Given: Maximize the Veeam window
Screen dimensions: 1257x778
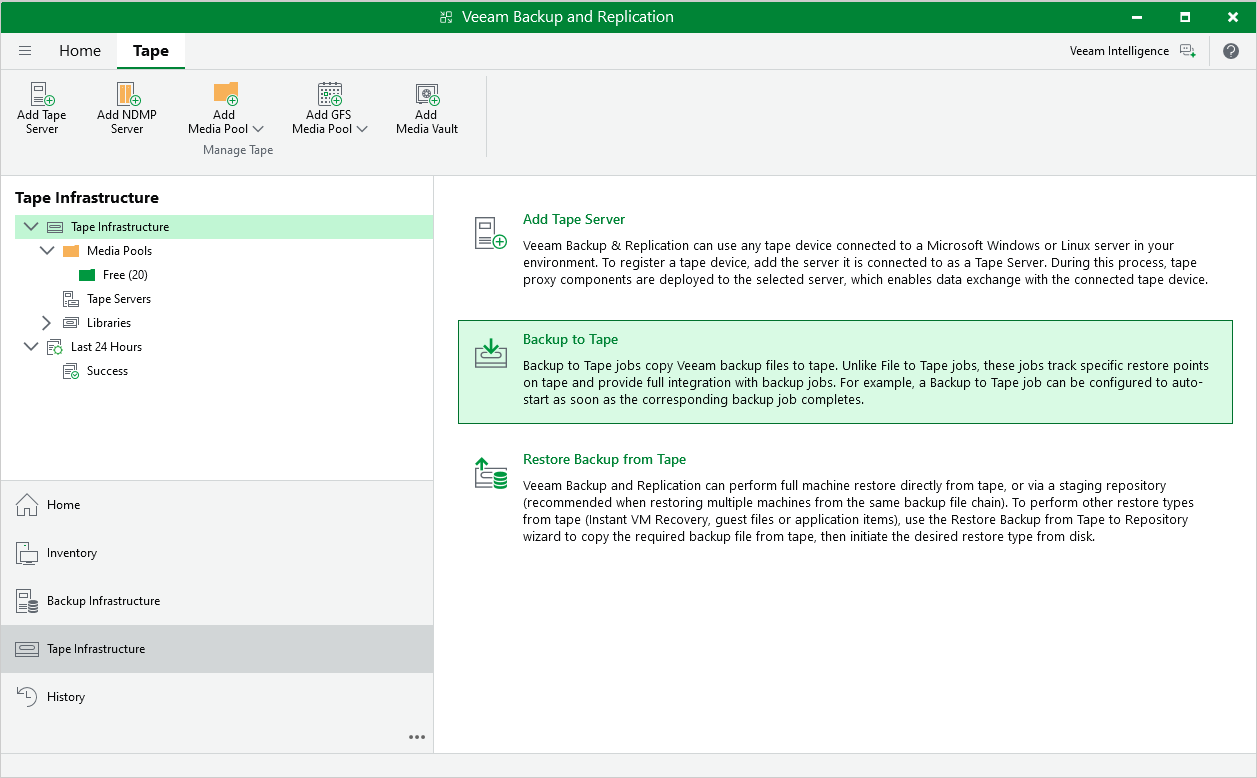Looking at the screenshot, I should coord(1185,17).
